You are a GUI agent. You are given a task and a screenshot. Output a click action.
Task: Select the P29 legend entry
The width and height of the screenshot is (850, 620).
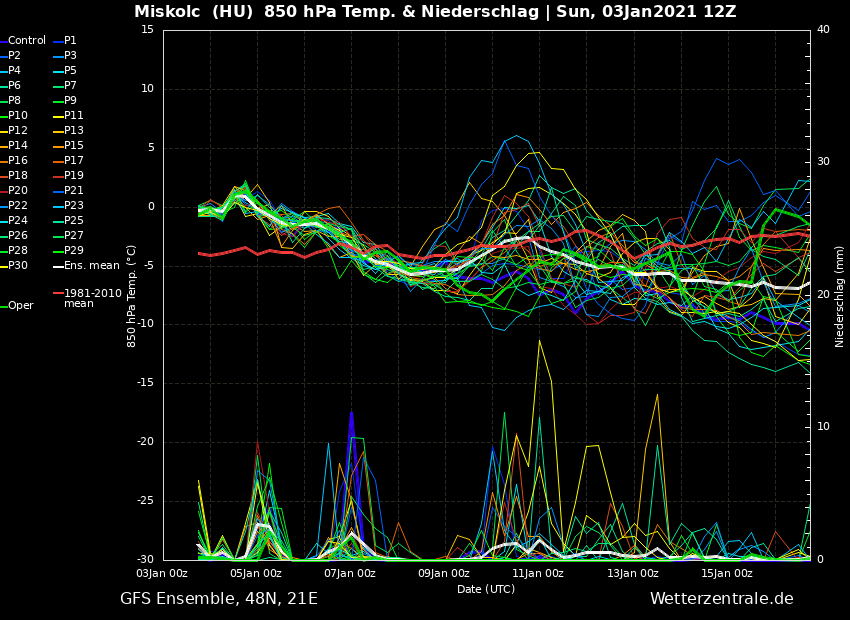pos(74,251)
